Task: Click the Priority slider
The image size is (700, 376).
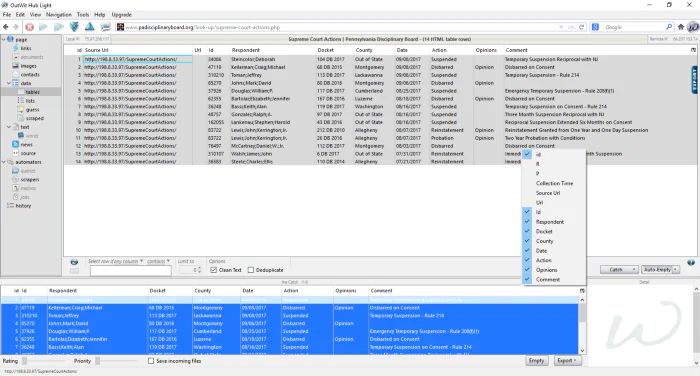Action: 117,361
